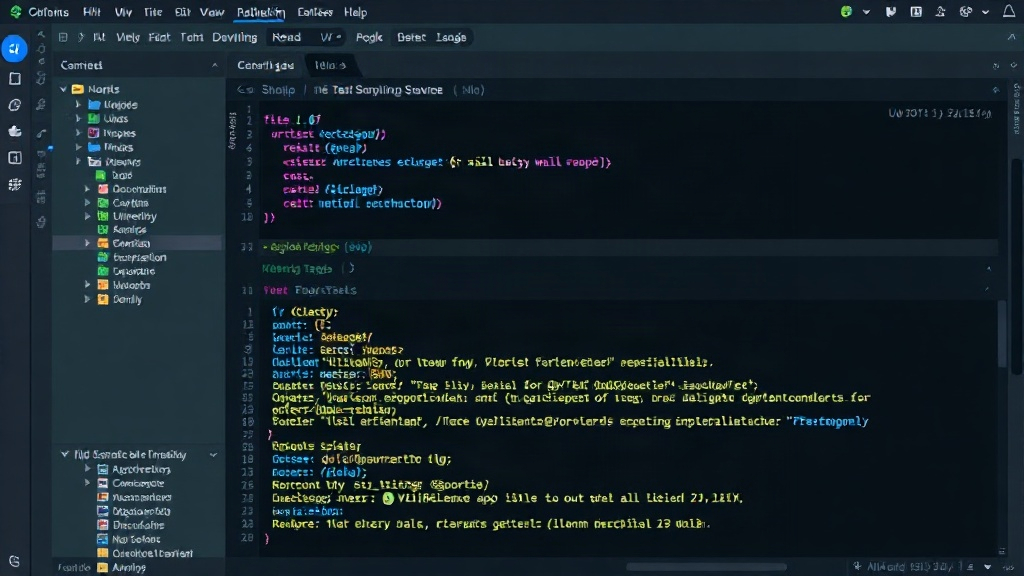This screenshot has width=1024, height=576.
Task: Open the split-panel layout icon in activity bar
Action: coord(14,158)
